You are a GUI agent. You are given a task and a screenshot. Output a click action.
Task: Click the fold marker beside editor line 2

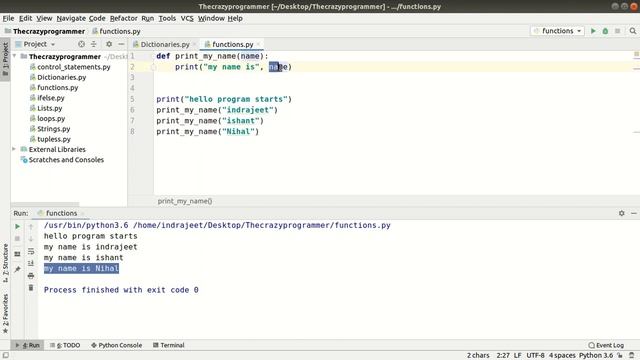(x=153, y=67)
